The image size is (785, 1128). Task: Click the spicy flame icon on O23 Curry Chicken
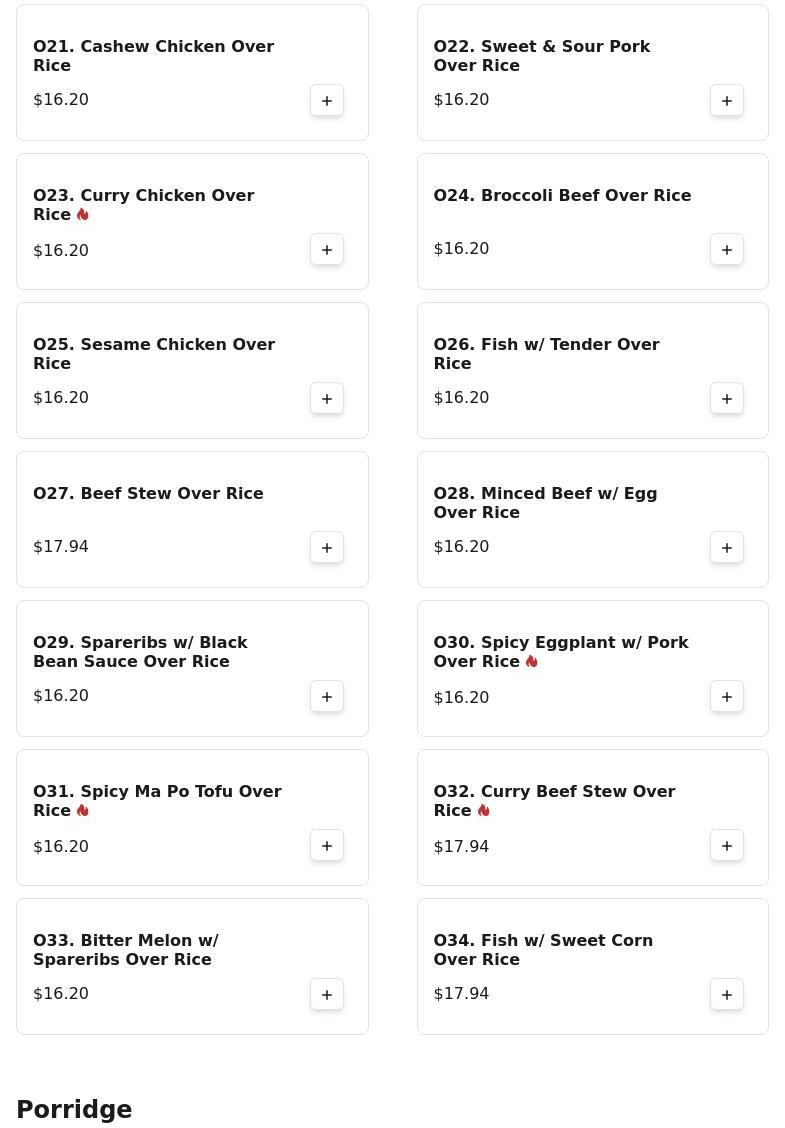coord(83,214)
